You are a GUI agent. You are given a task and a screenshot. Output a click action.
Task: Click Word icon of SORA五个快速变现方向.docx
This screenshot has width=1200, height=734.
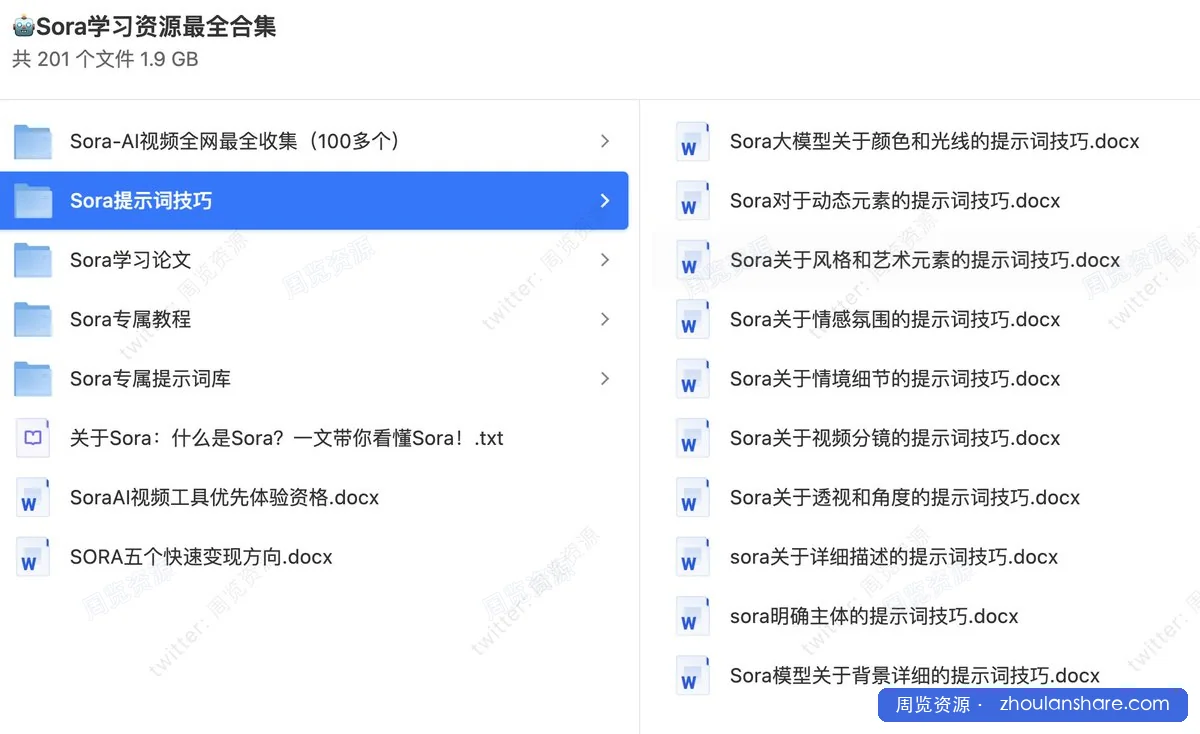click(33, 557)
